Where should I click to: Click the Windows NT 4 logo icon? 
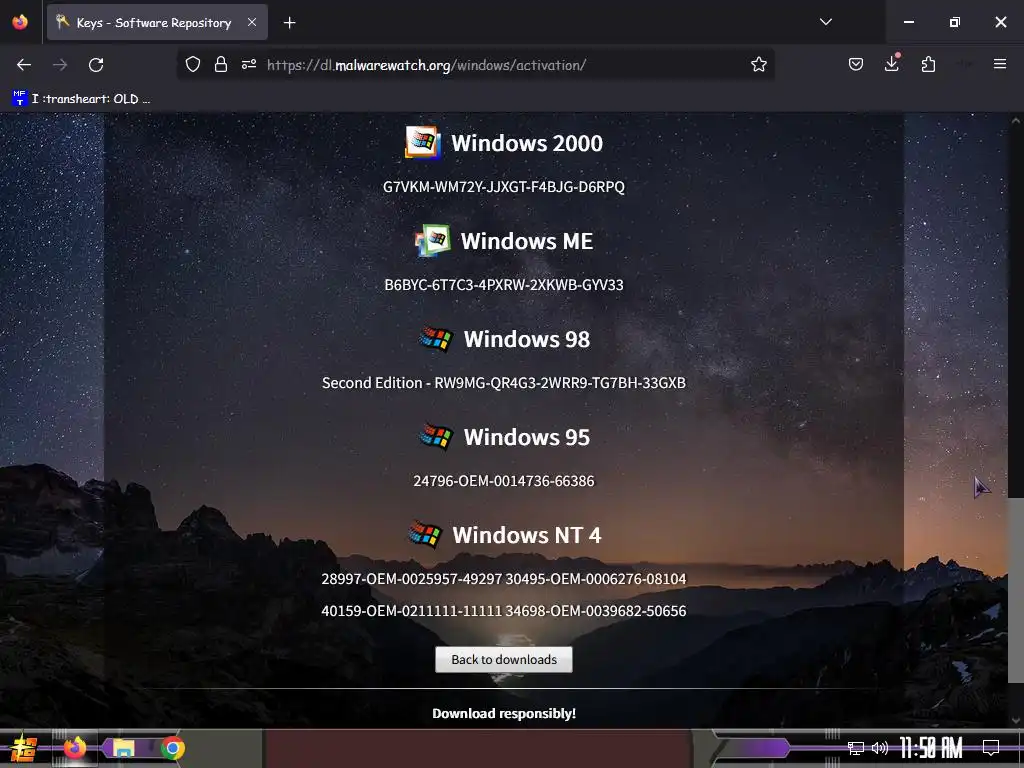tap(425, 534)
